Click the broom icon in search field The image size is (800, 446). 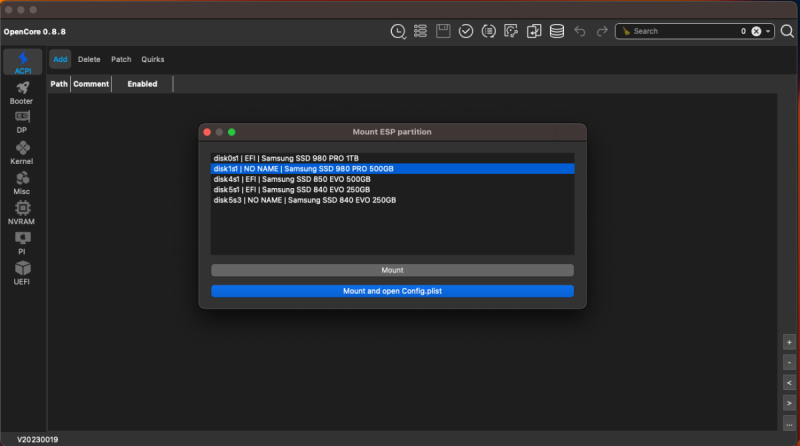tap(626, 31)
